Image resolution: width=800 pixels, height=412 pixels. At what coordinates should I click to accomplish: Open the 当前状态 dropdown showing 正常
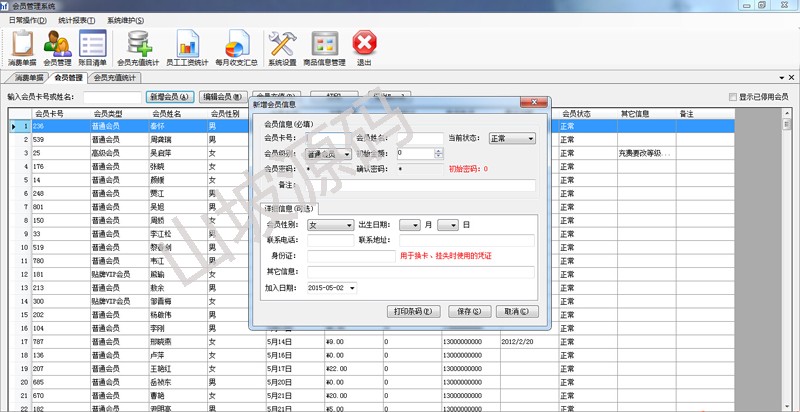(512, 138)
